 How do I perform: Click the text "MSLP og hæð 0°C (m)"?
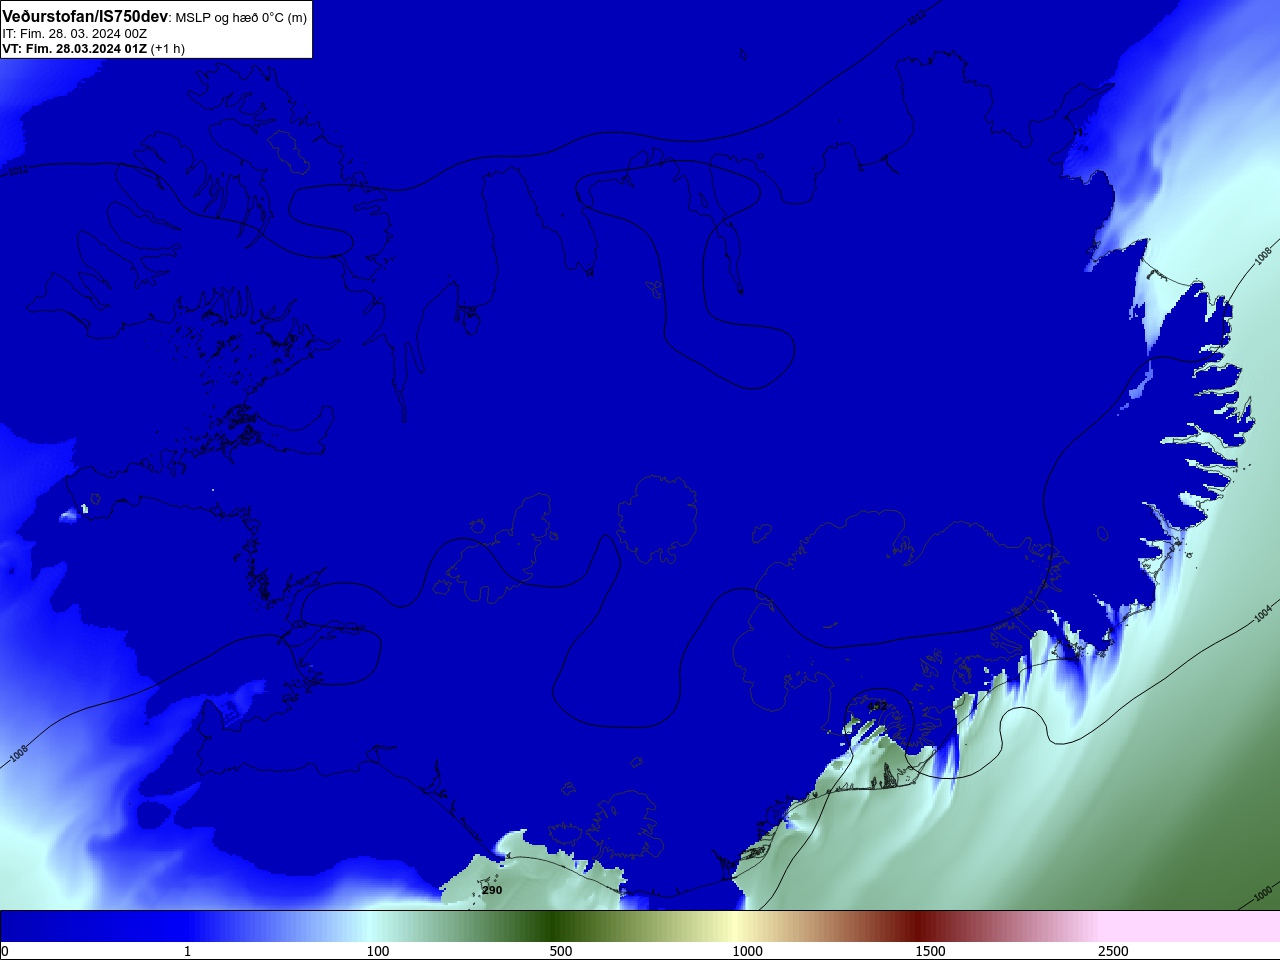click(x=241, y=18)
